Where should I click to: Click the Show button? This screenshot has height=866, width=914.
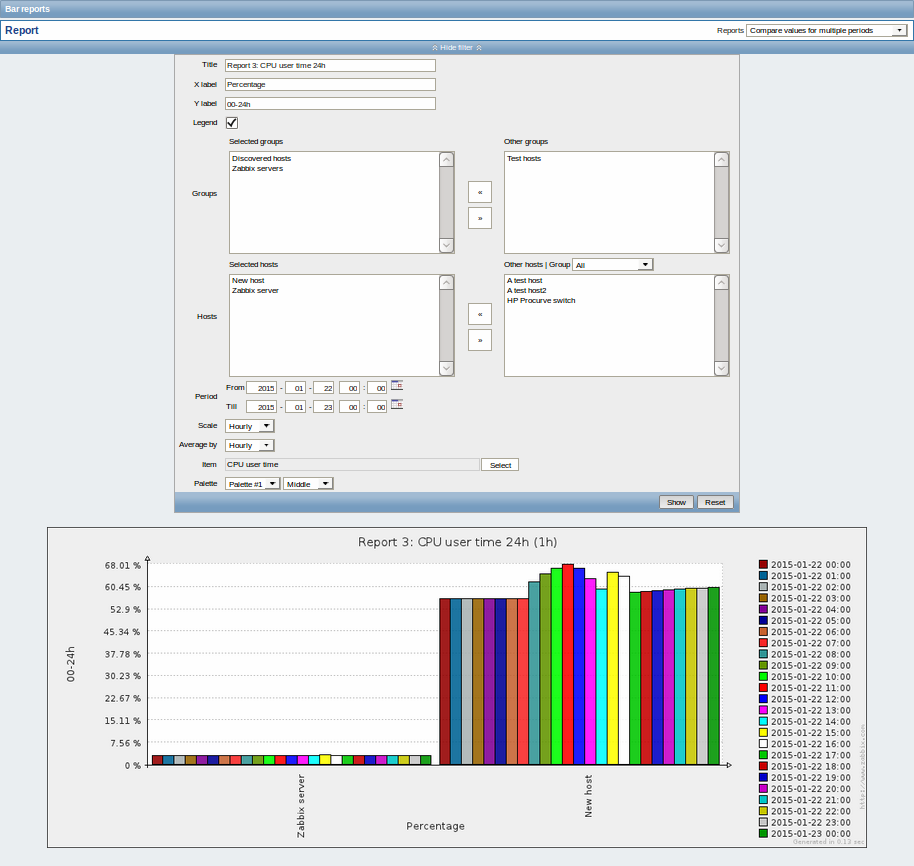click(x=676, y=502)
